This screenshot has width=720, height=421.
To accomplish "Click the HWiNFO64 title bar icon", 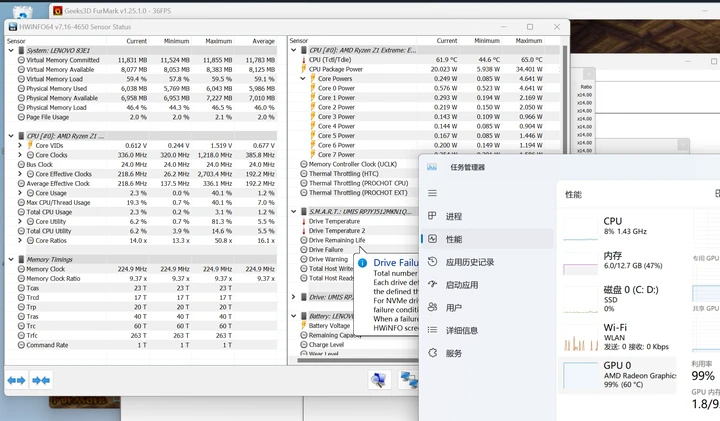I will (x=12, y=27).
